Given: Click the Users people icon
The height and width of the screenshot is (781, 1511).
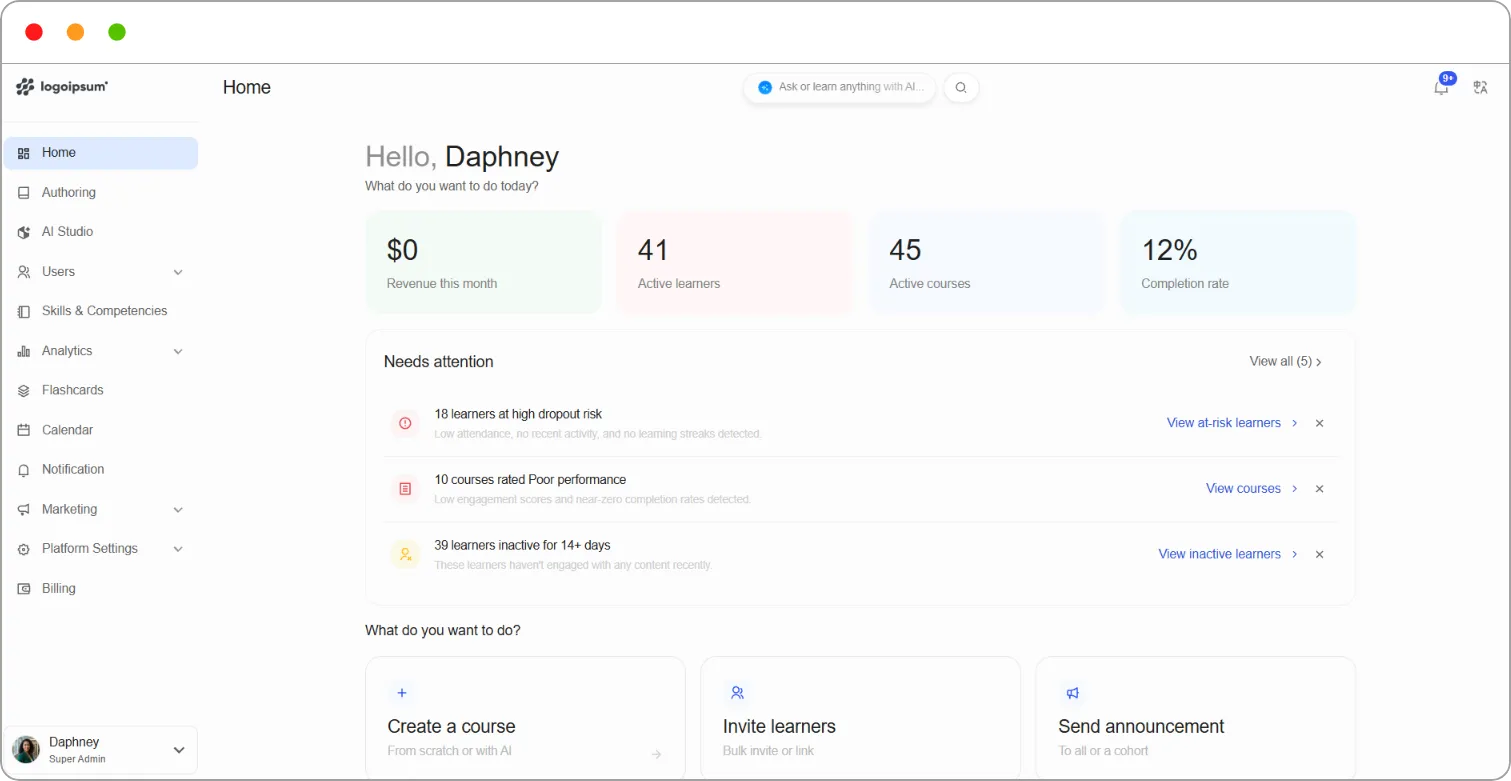Looking at the screenshot, I should [x=24, y=272].
